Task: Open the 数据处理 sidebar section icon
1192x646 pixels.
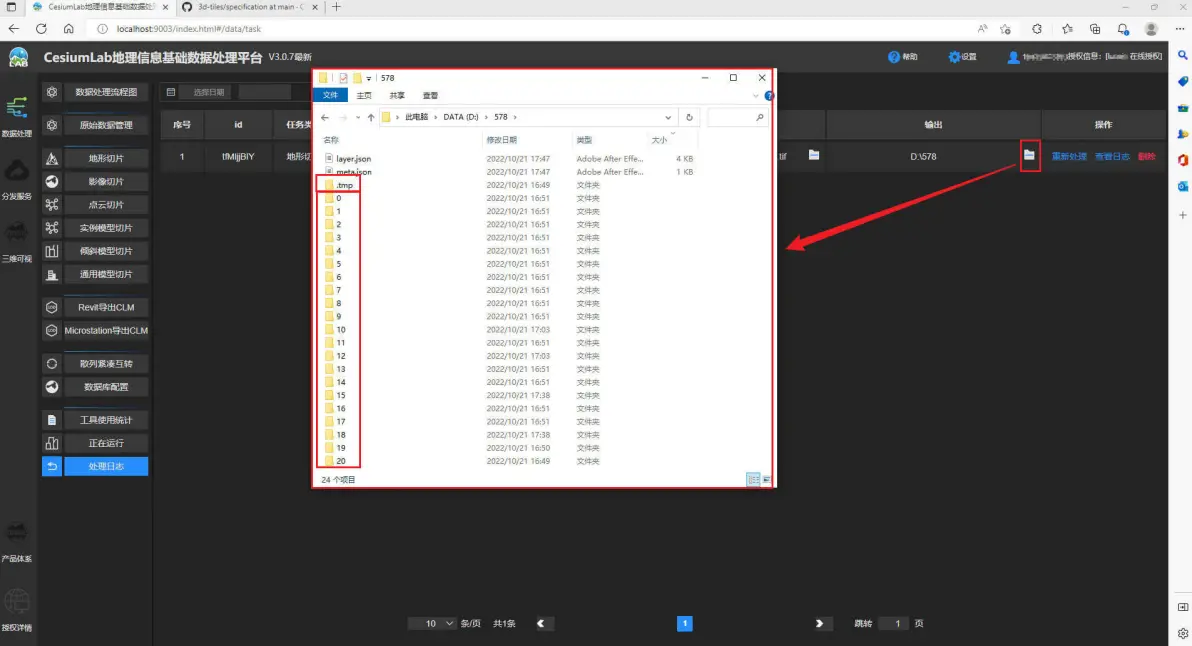Action: [17, 108]
